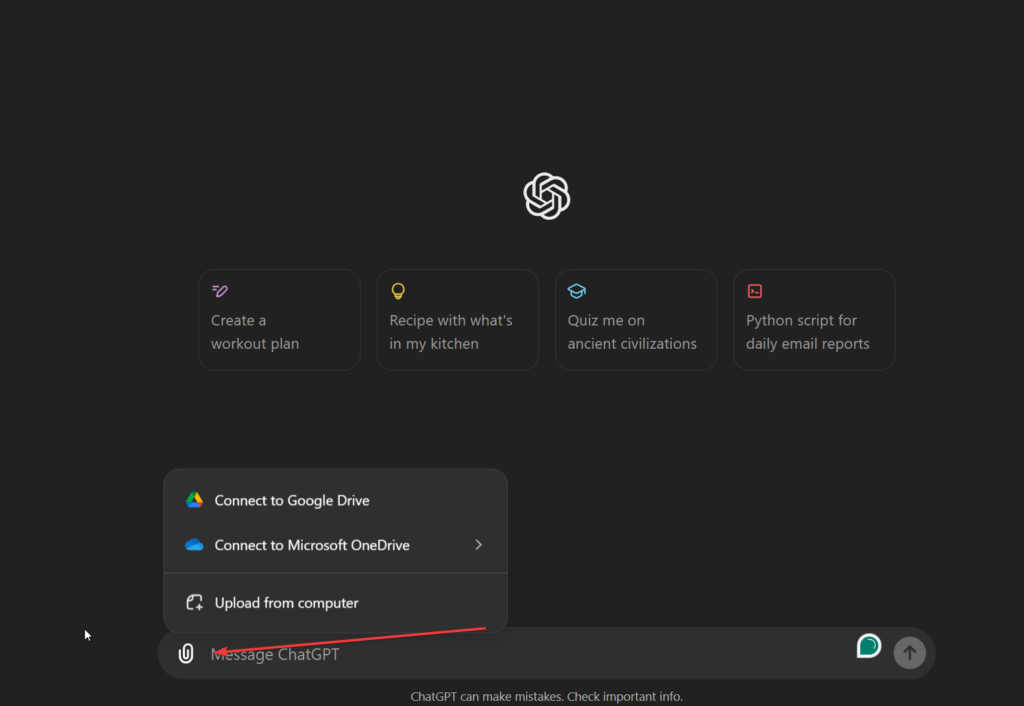This screenshot has height=706, width=1024.
Task: Expand the Microsoft OneDrive submenu chevron
Action: [479, 545]
